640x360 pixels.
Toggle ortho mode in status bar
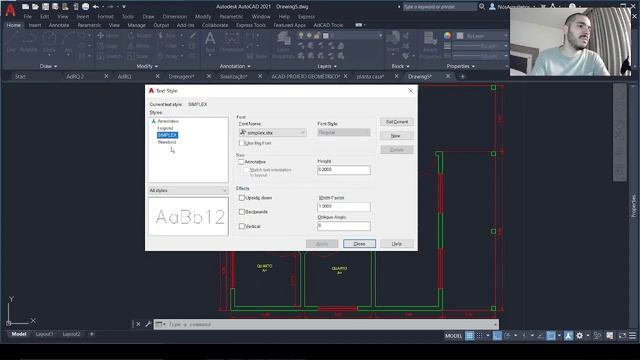click(497, 336)
